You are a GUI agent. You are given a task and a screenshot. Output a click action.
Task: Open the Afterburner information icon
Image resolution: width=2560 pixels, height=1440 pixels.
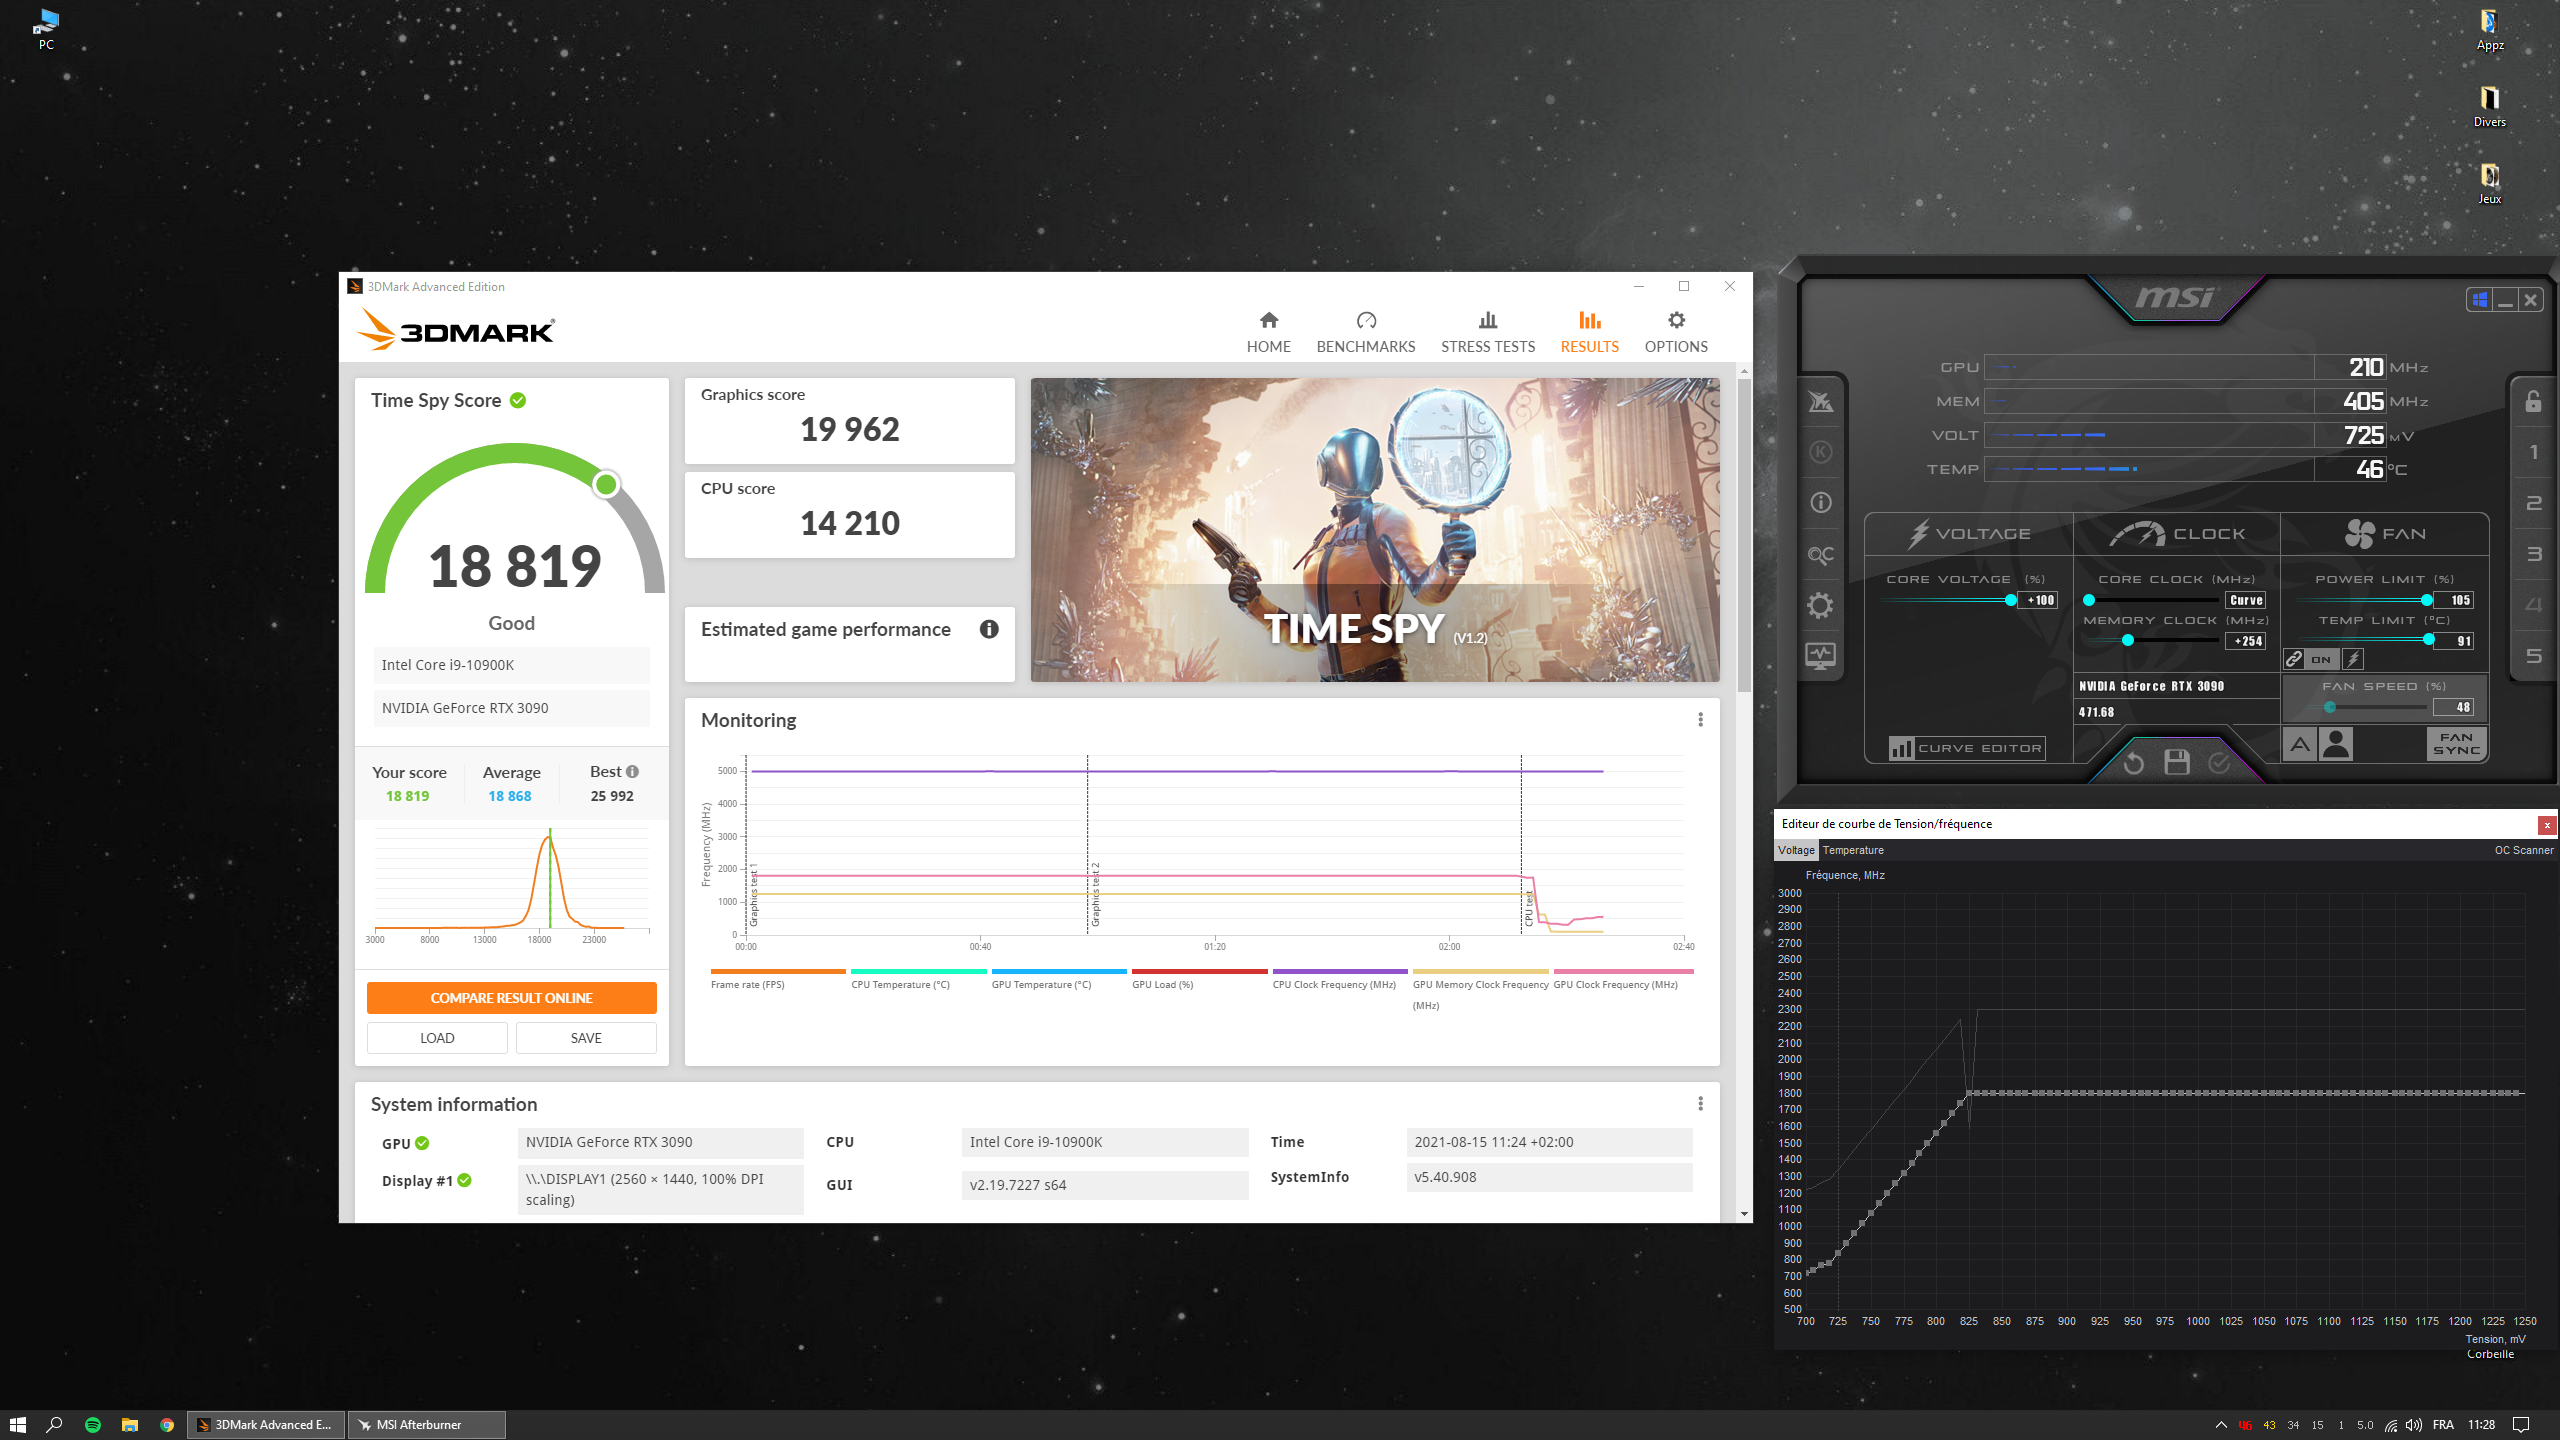[1820, 503]
